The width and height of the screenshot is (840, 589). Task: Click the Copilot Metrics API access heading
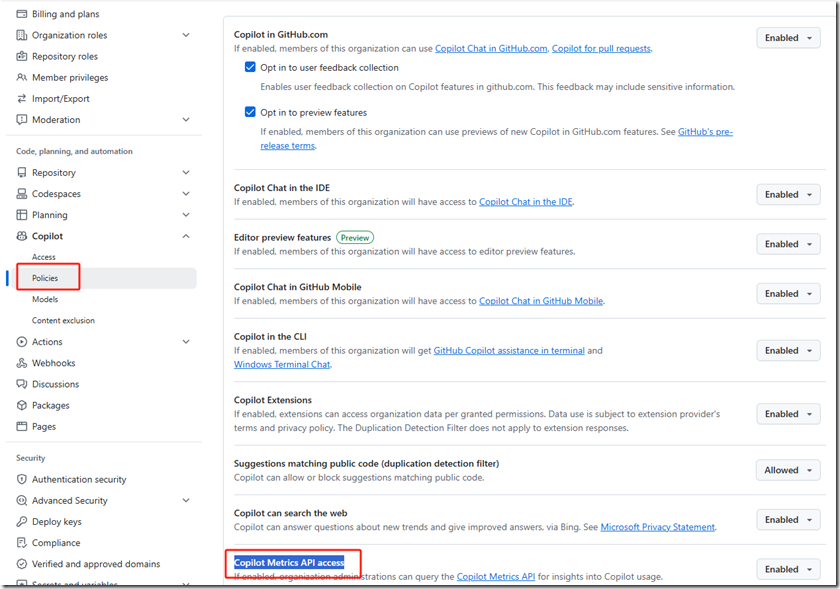(x=289, y=562)
